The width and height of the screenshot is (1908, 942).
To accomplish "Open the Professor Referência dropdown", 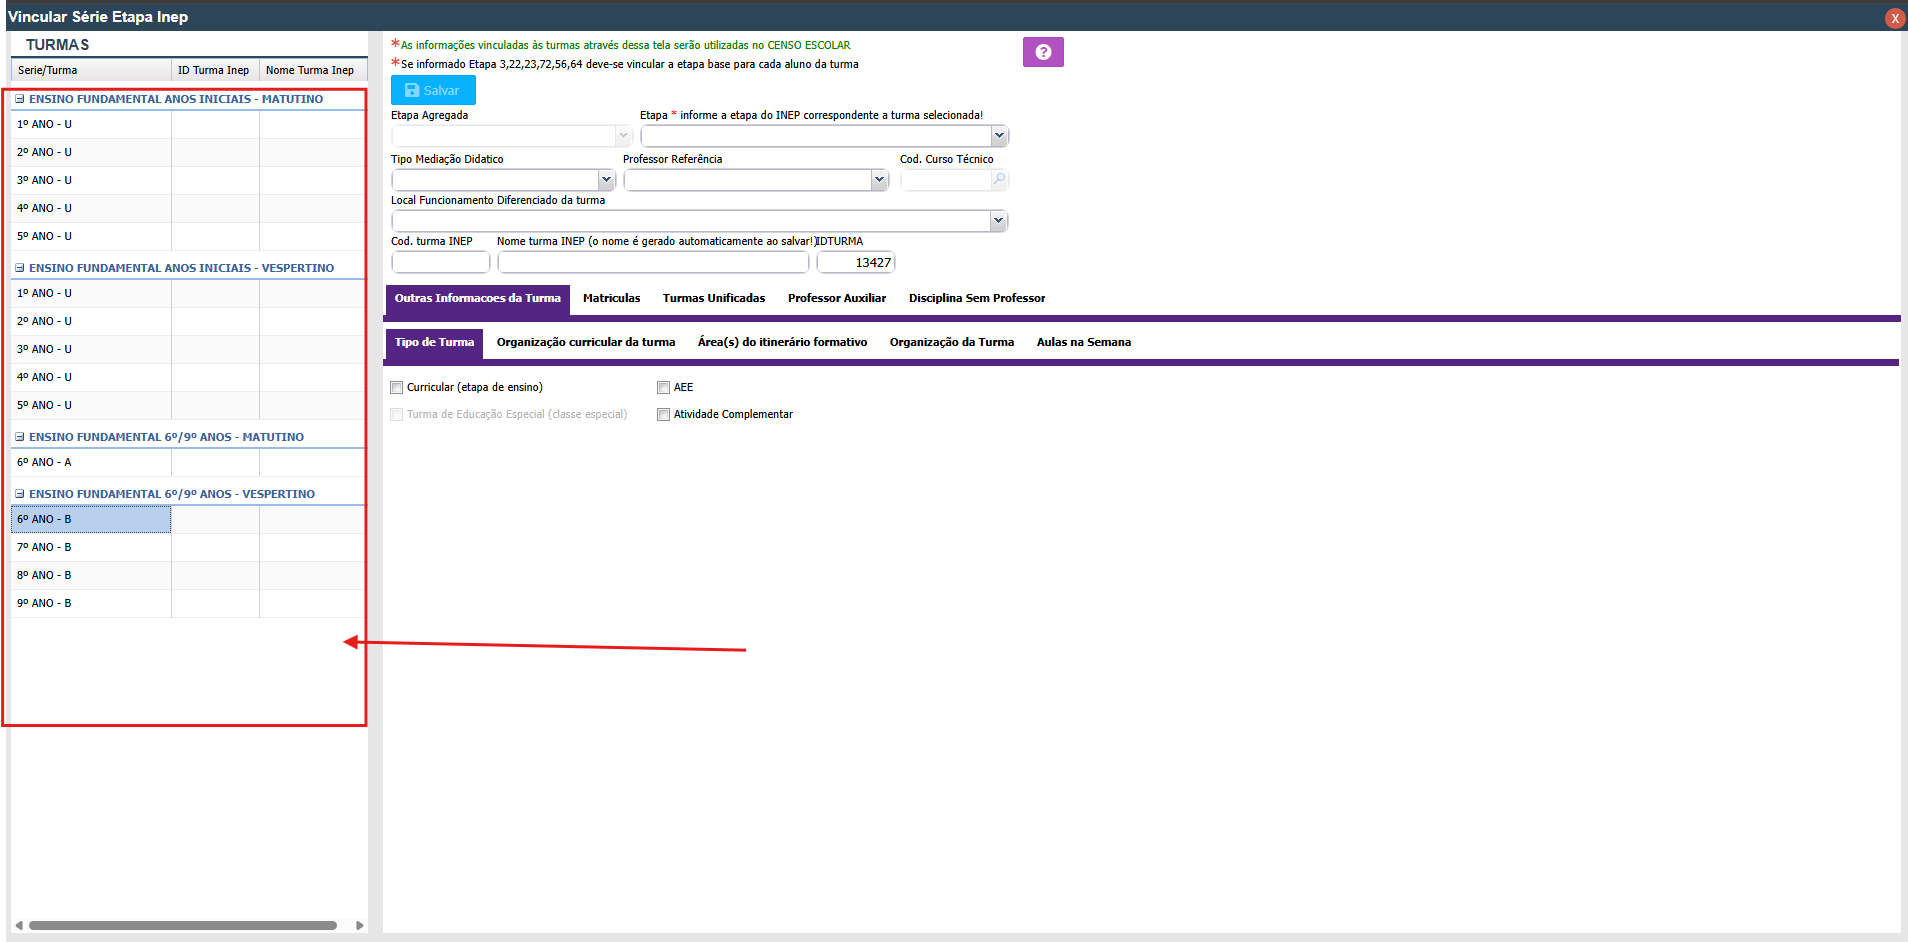I will click(x=878, y=180).
